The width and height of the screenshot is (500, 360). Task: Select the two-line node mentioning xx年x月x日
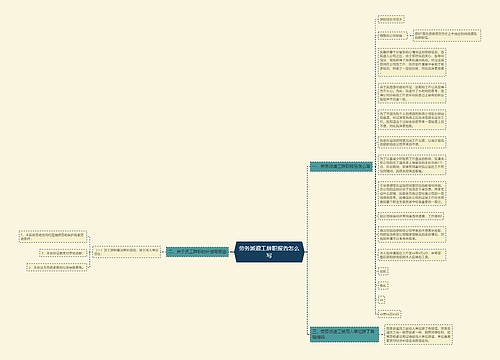(x=412, y=255)
